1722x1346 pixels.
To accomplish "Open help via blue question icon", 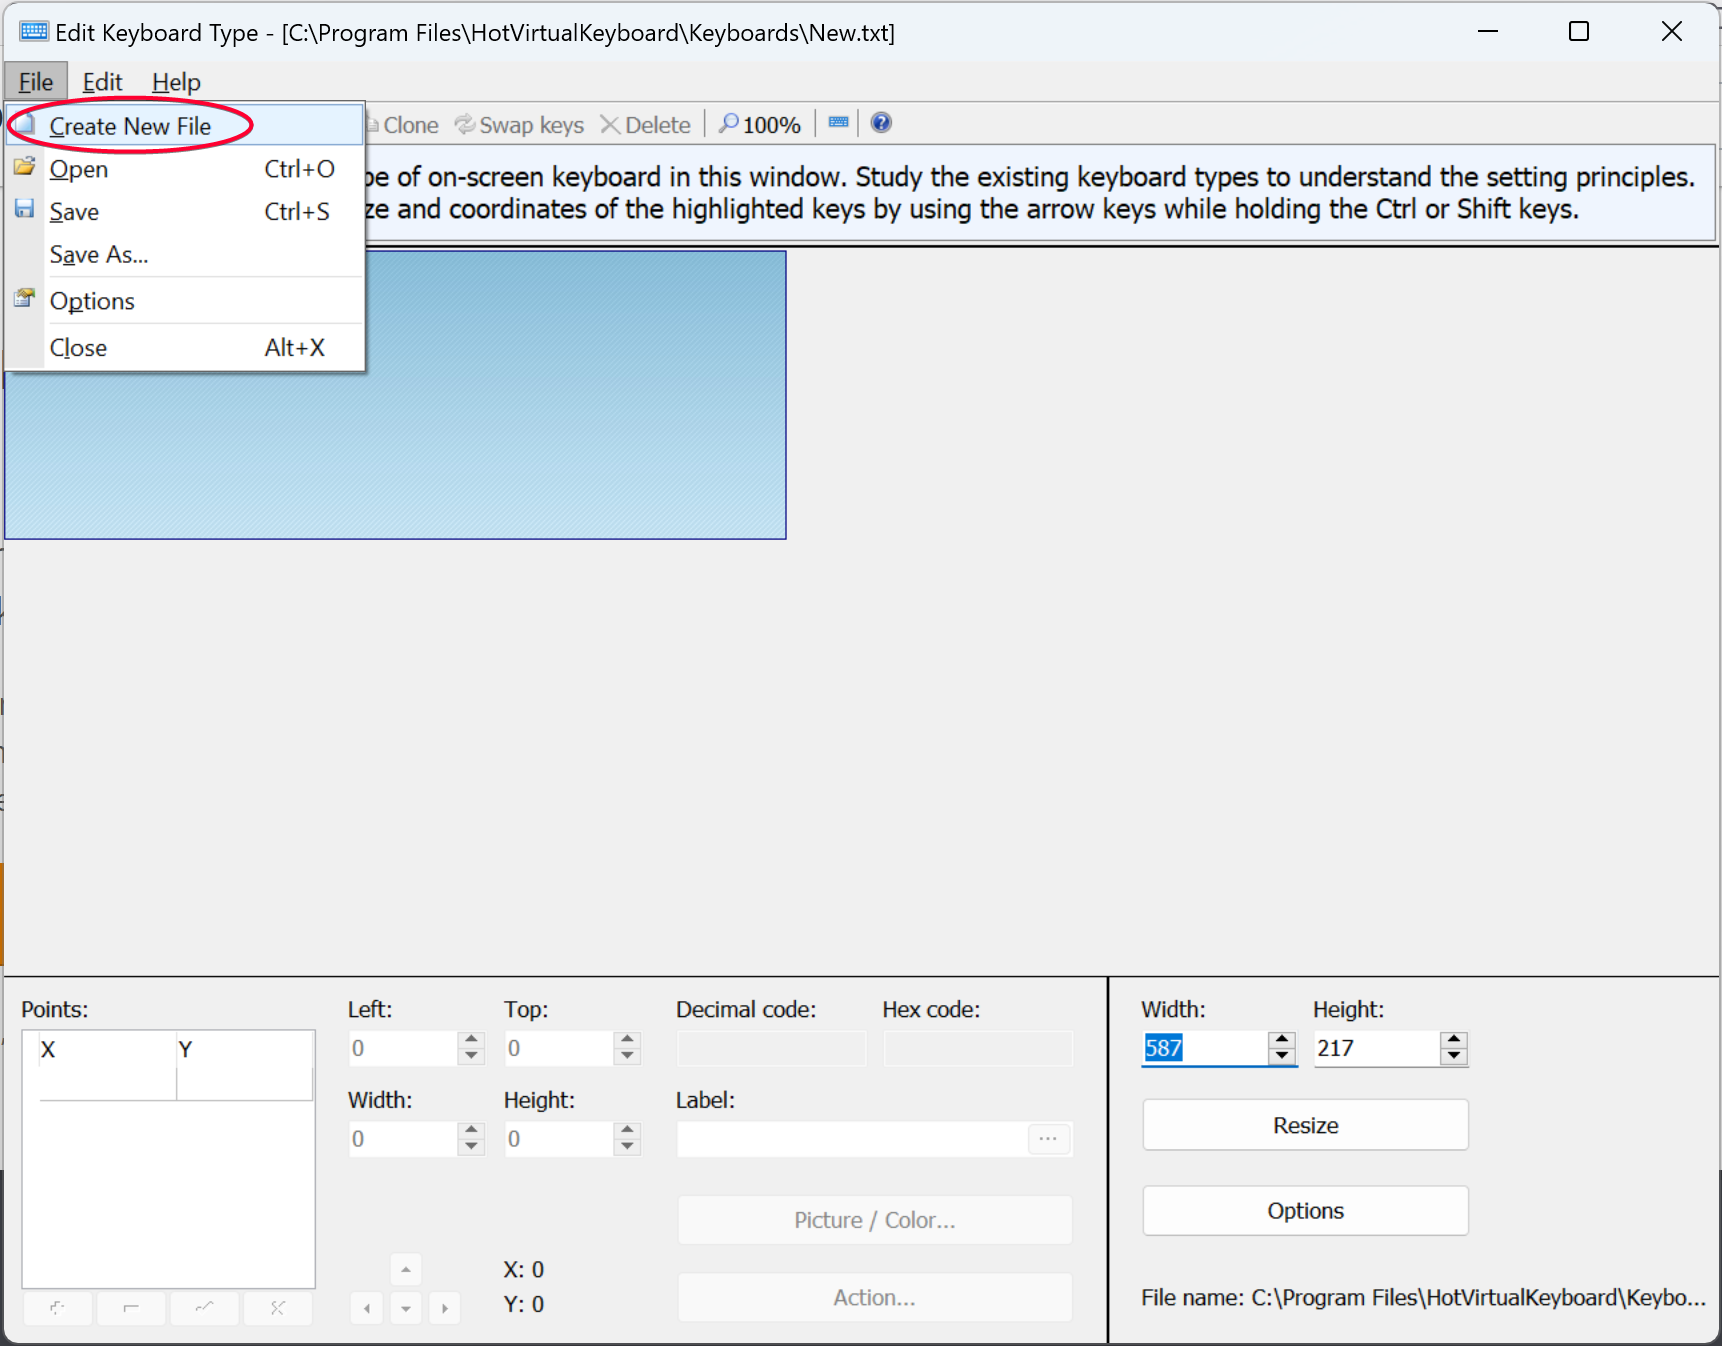I will click(881, 123).
